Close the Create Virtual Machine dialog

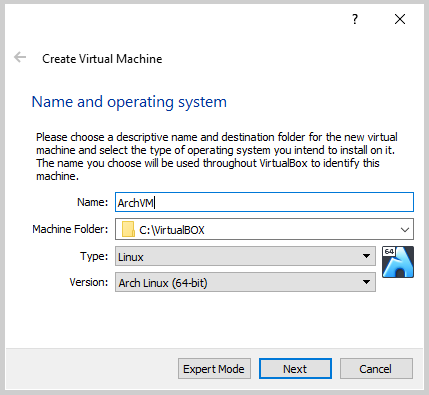400,19
